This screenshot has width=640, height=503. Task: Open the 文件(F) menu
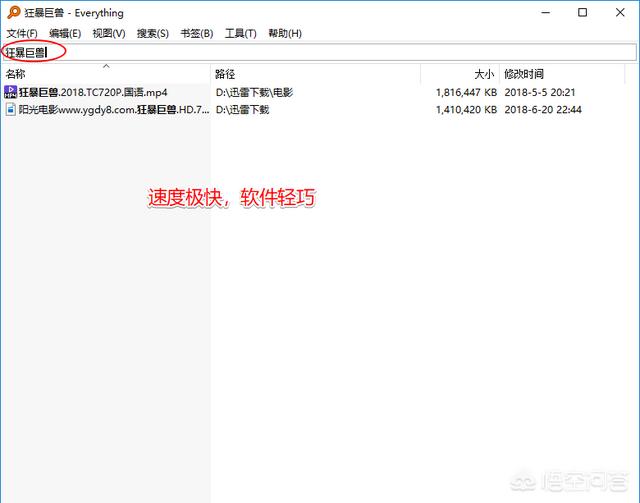(22, 33)
